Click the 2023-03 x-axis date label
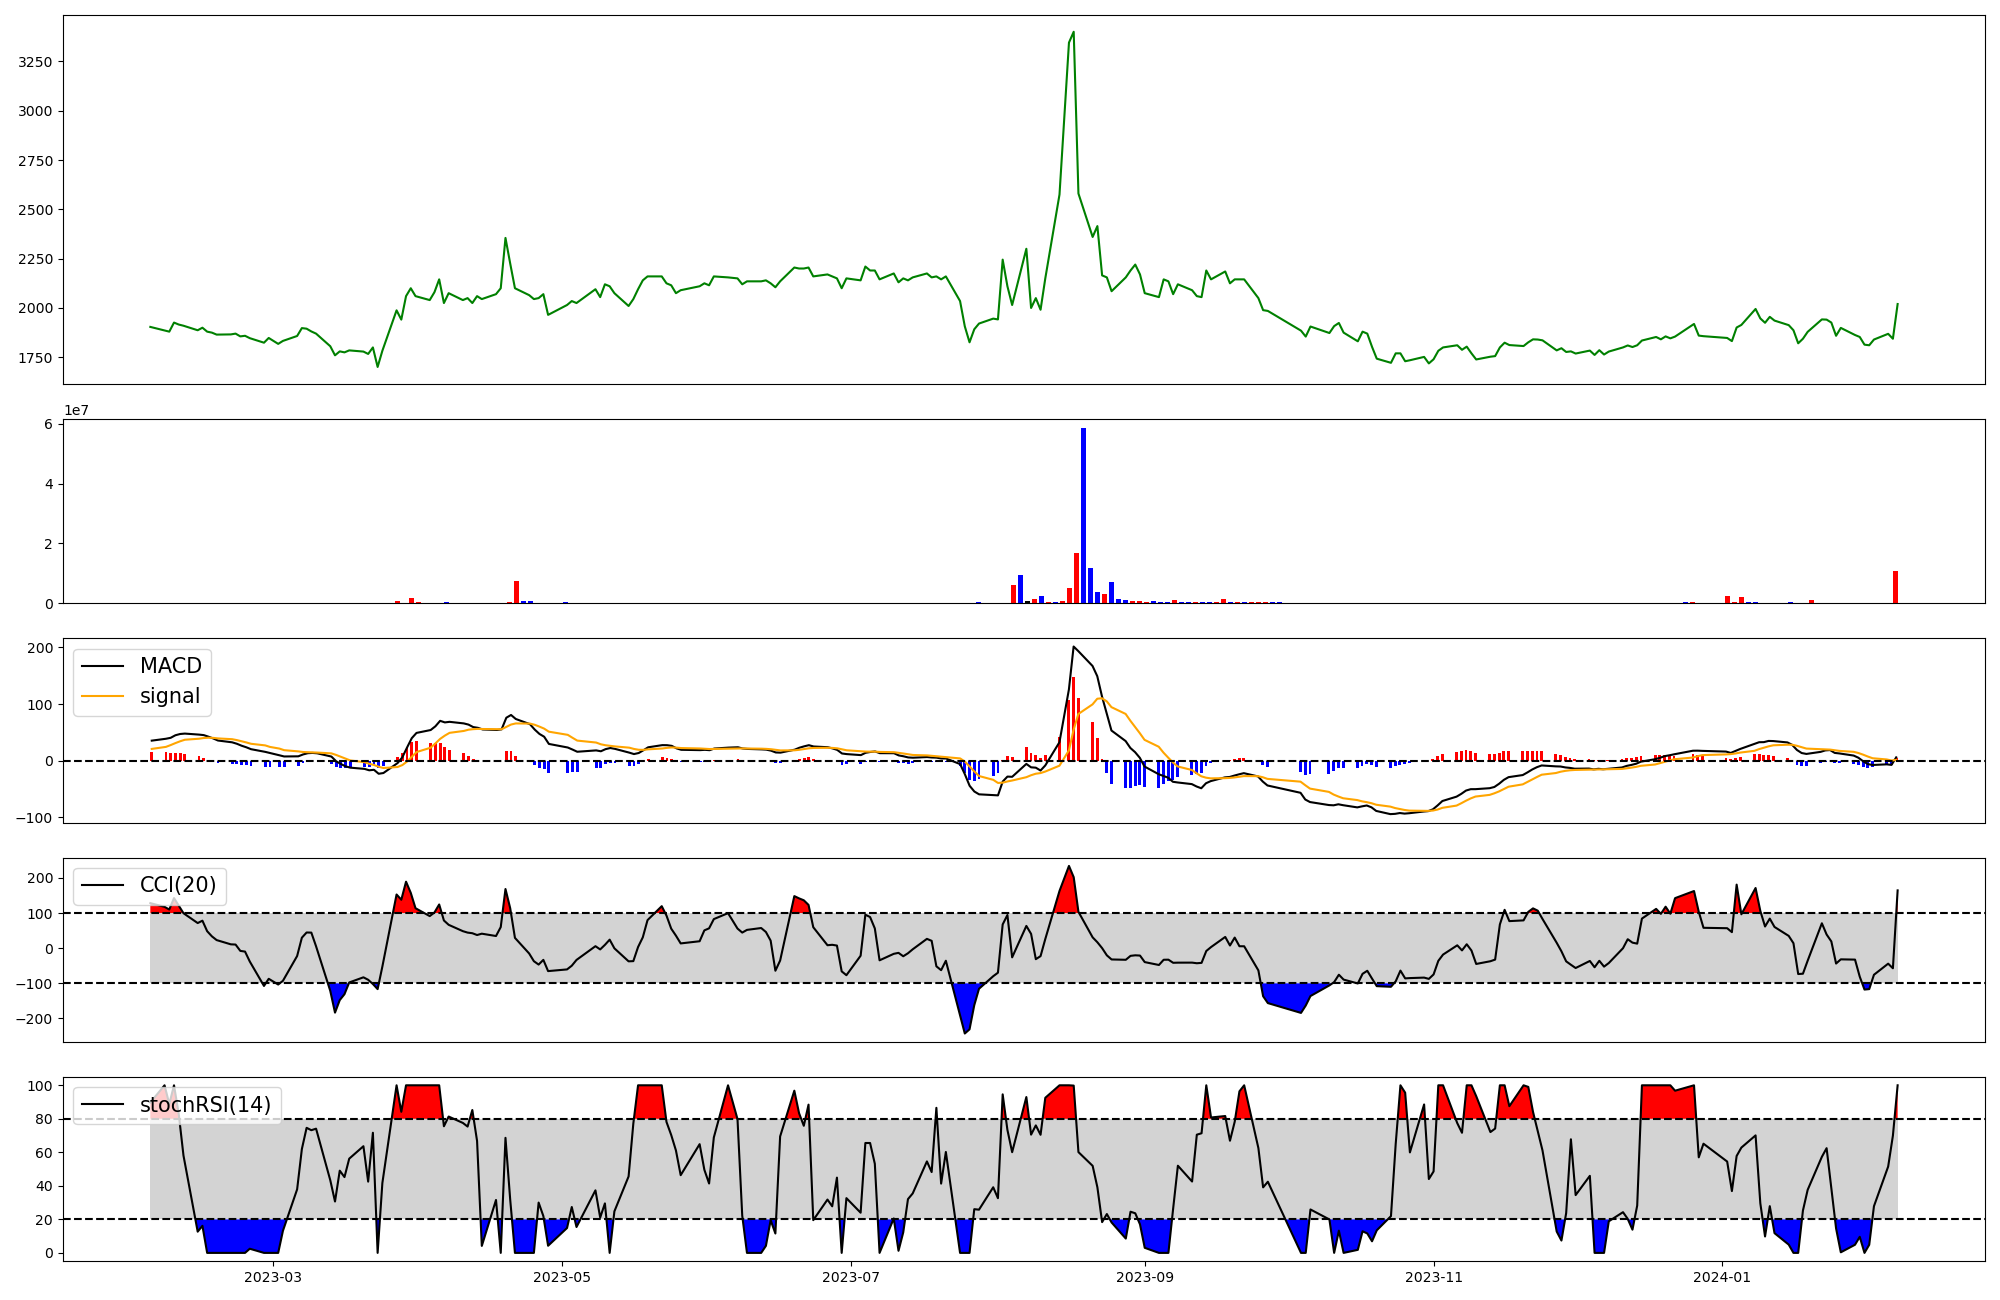Image resolution: width=2000 pixels, height=1300 pixels. pyautogui.click(x=273, y=1277)
